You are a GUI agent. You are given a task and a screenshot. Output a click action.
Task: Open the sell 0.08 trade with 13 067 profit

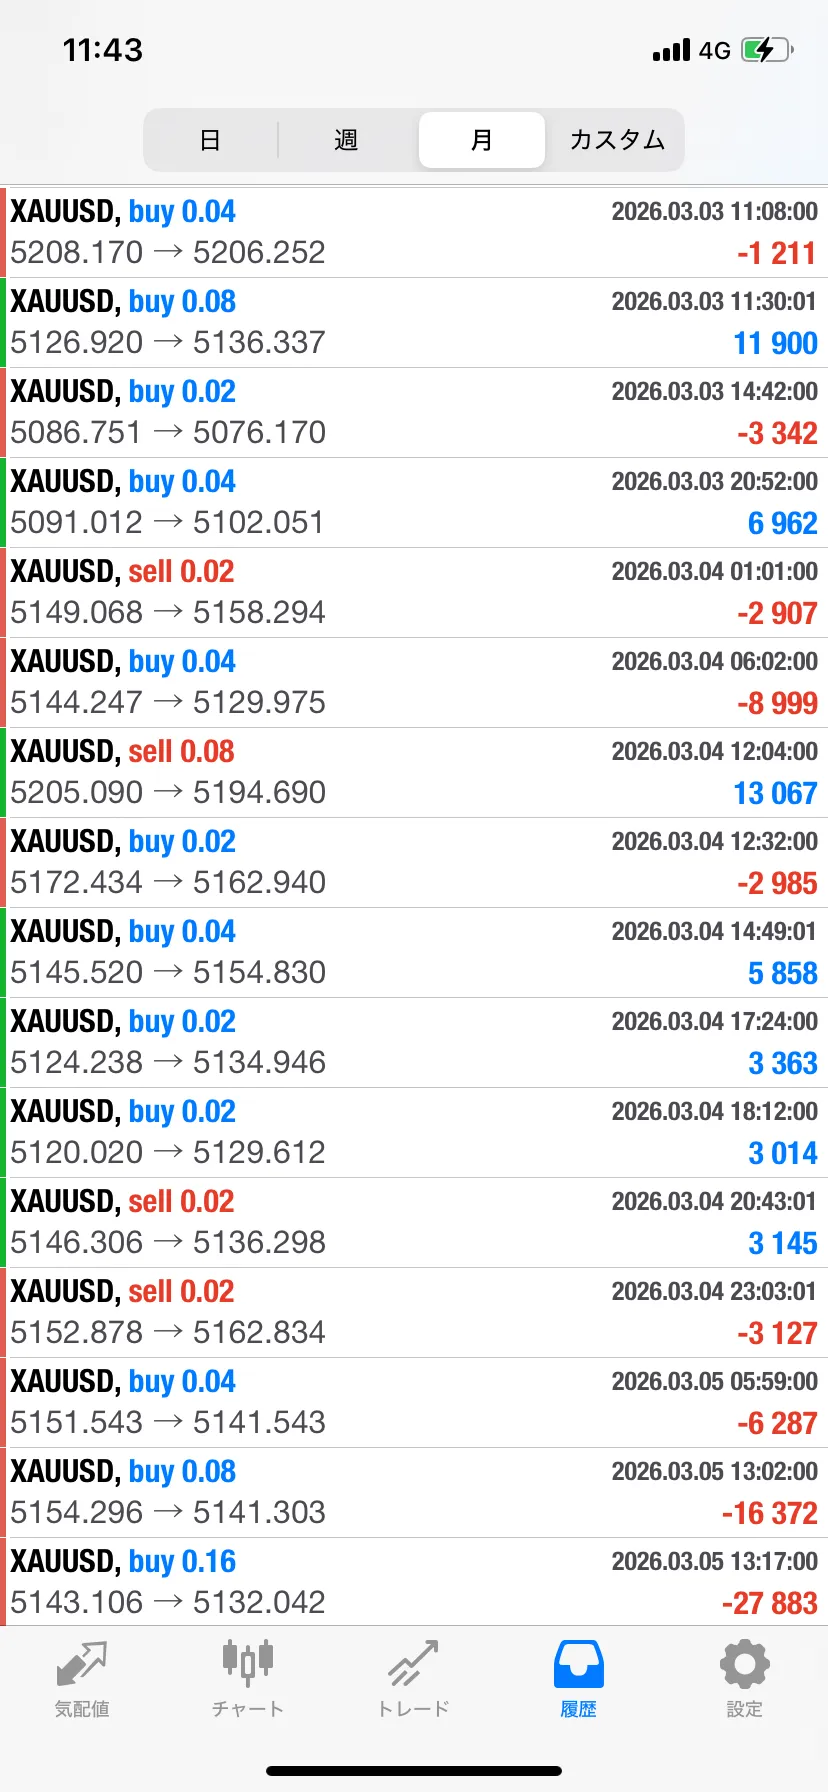[x=414, y=772]
